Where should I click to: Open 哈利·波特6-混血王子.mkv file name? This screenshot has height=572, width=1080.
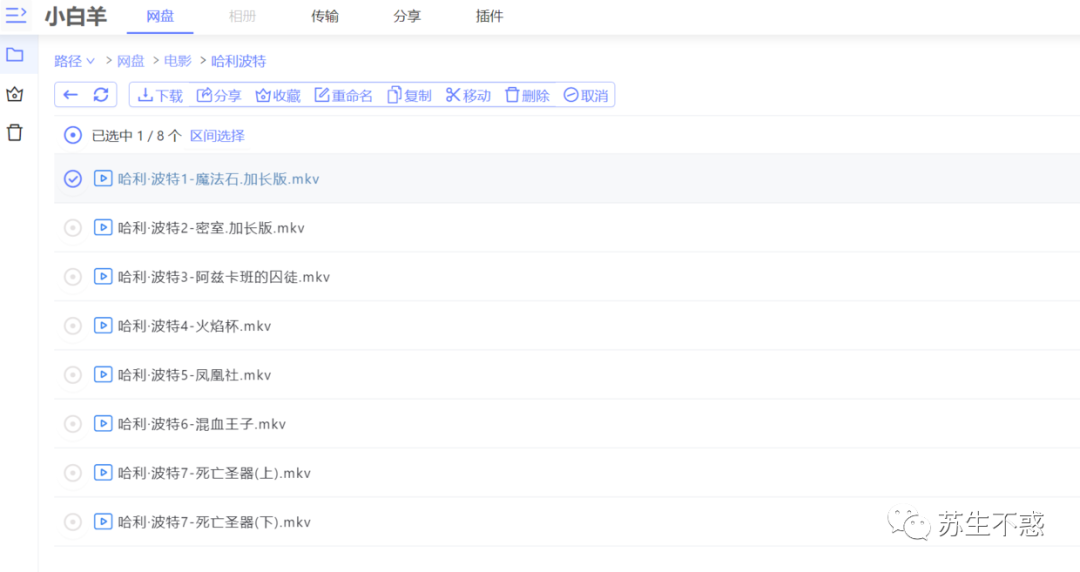coord(202,424)
